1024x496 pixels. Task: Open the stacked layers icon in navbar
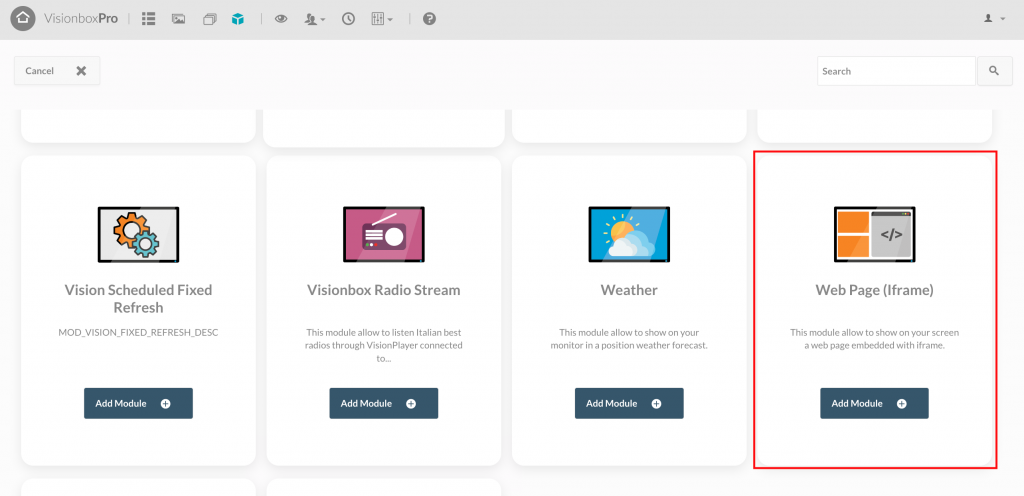209,20
